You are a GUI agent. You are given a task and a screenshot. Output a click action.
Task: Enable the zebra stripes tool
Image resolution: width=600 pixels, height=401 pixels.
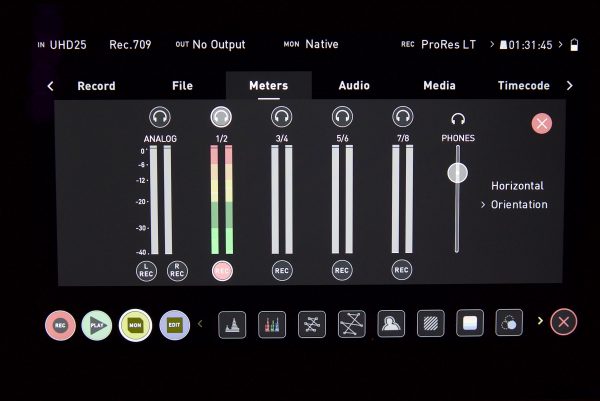(x=430, y=323)
